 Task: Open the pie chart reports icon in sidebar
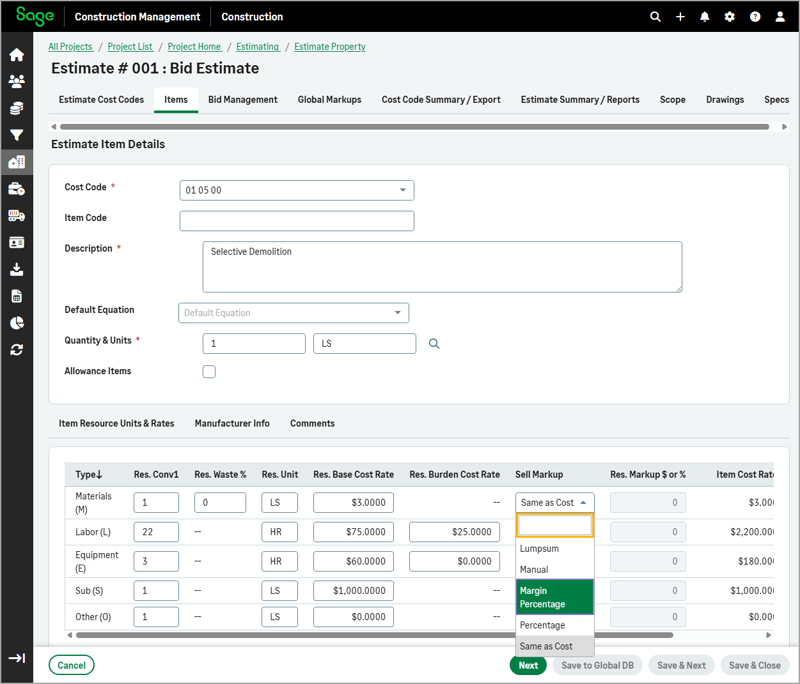(16, 322)
